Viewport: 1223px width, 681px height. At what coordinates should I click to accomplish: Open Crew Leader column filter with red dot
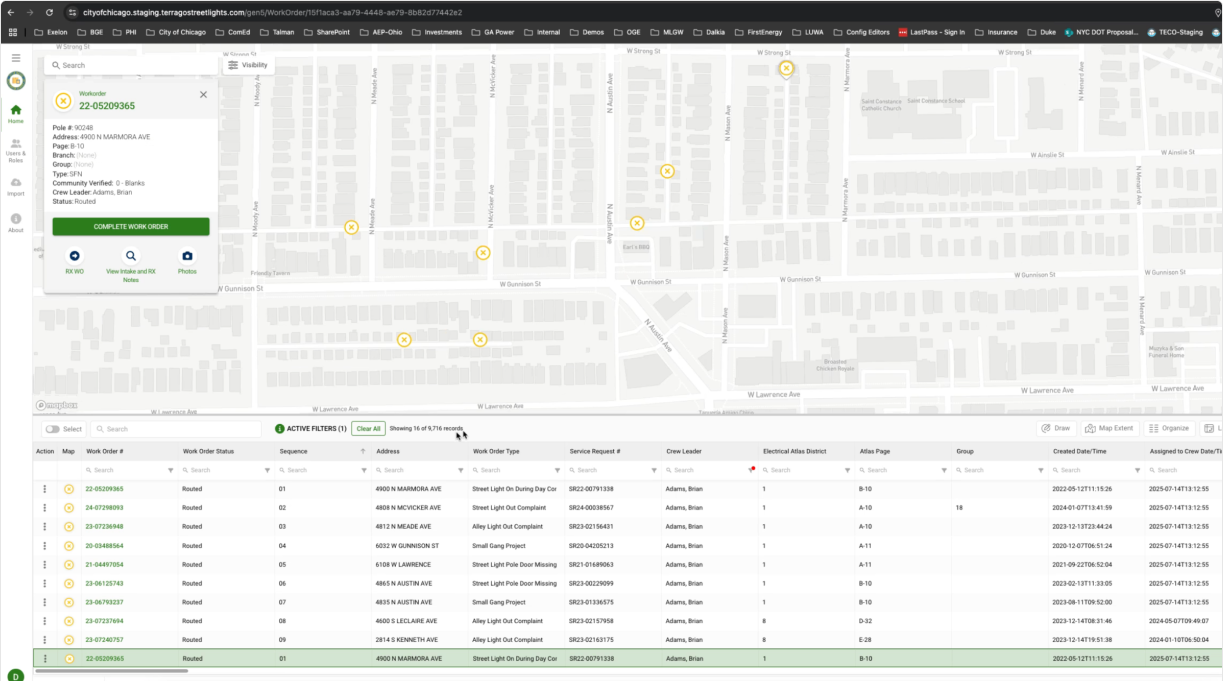[751, 470]
